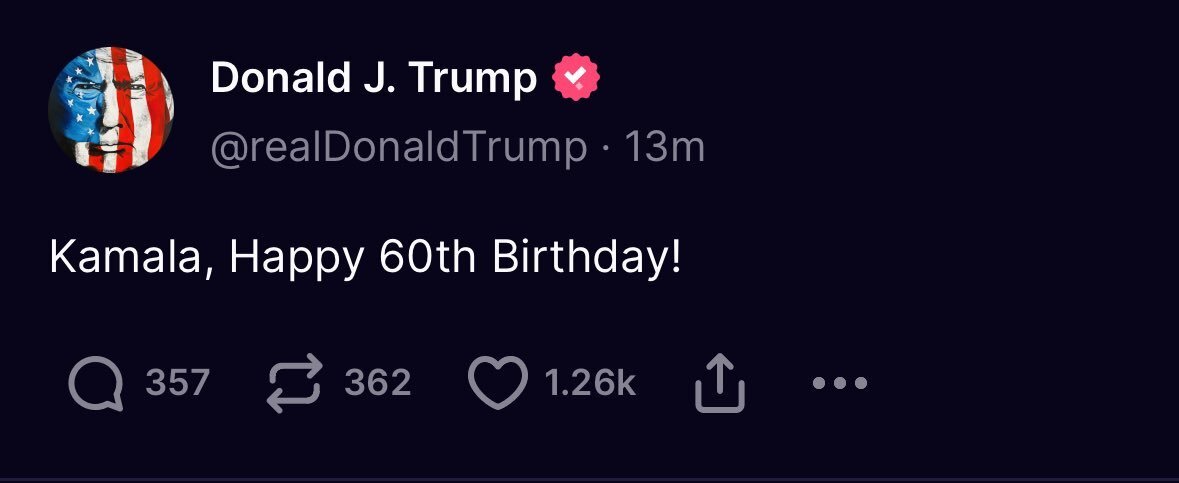Open the flag-painted profile avatar
This screenshot has width=1179, height=483.
coord(111,111)
